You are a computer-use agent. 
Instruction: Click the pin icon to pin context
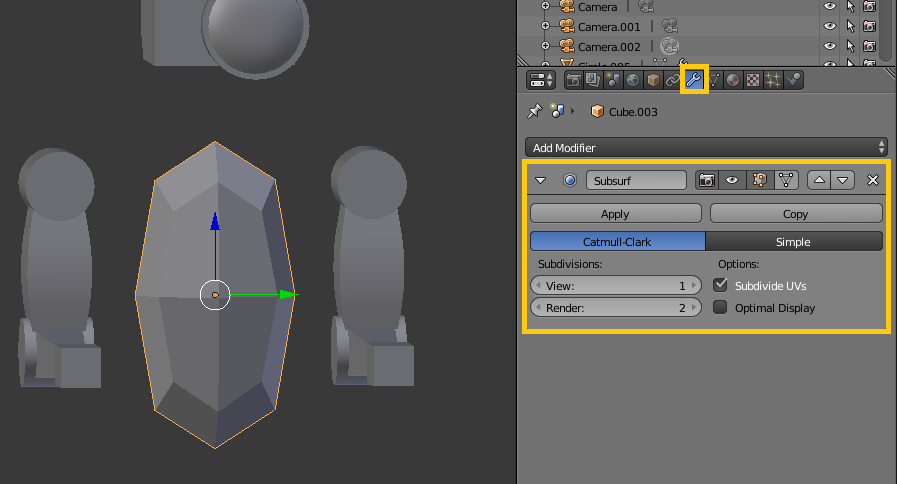pyautogui.click(x=534, y=111)
